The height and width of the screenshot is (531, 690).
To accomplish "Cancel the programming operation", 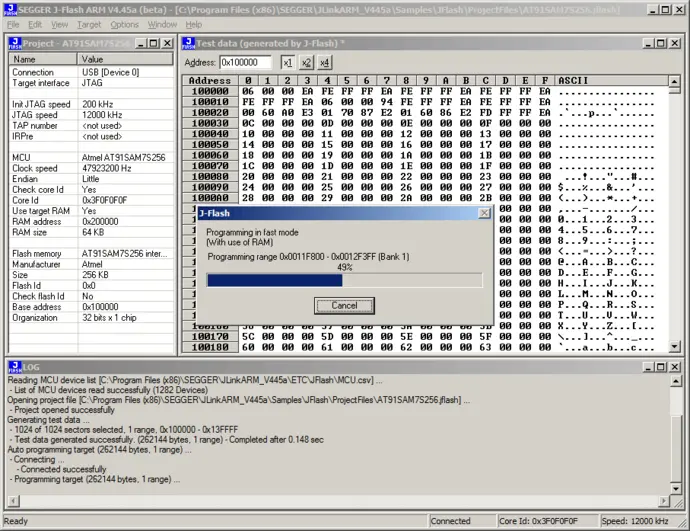I will tap(344, 305).
